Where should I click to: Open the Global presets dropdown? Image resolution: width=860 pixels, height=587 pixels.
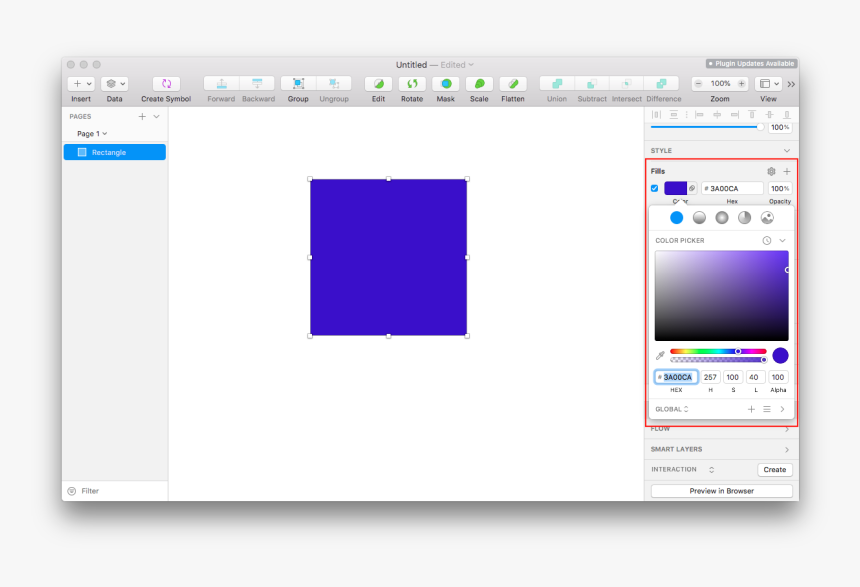tap(672, 409)
